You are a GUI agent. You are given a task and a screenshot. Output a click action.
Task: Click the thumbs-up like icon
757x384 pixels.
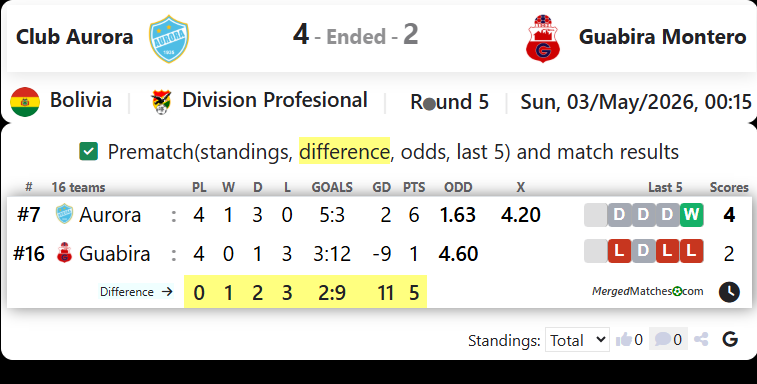(x=624, y=340)
